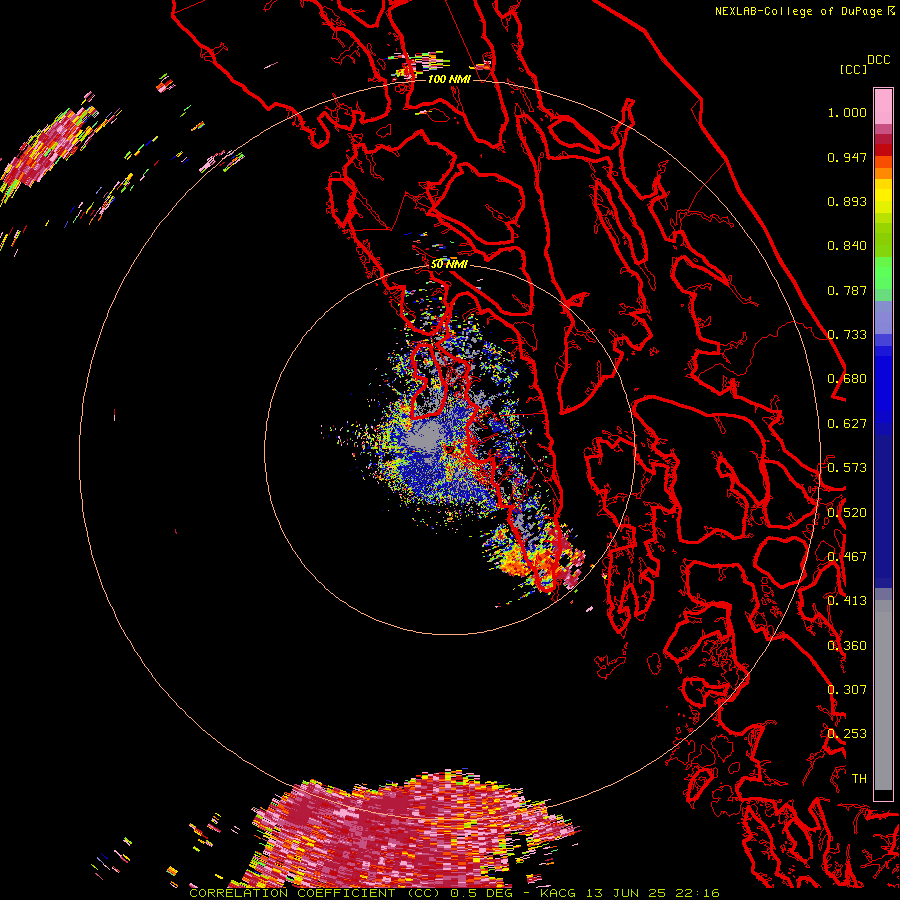
Task: Click the CORRELATION COEFFICIENT (CC) caption text
Action: tap(315, 893)
